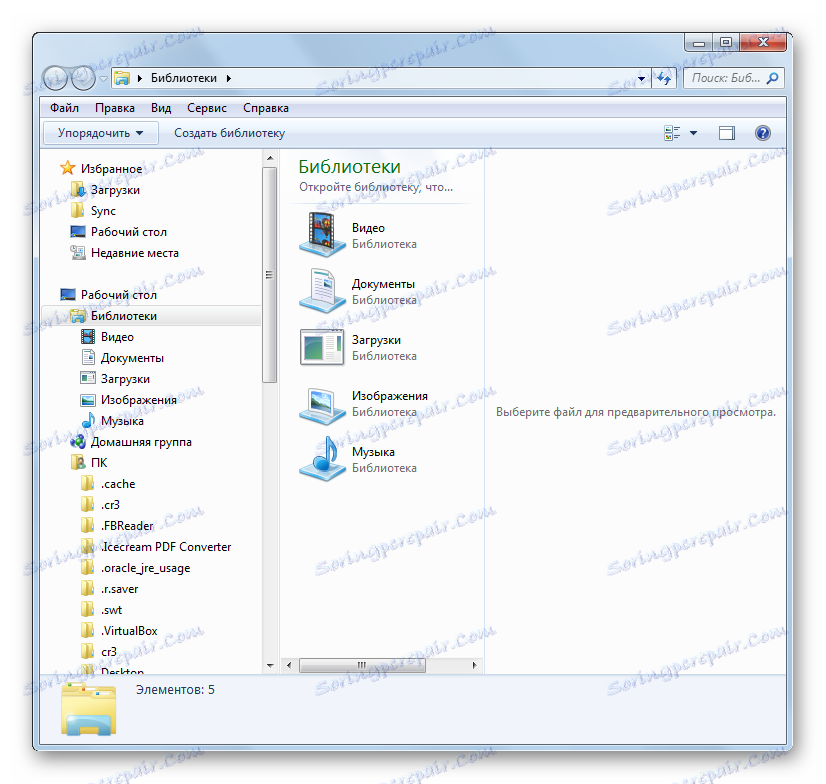Click the horizontal scrollbar right arrow
Image resolution: width=826 pixels, height=784 pixels.
click(474, 664)
